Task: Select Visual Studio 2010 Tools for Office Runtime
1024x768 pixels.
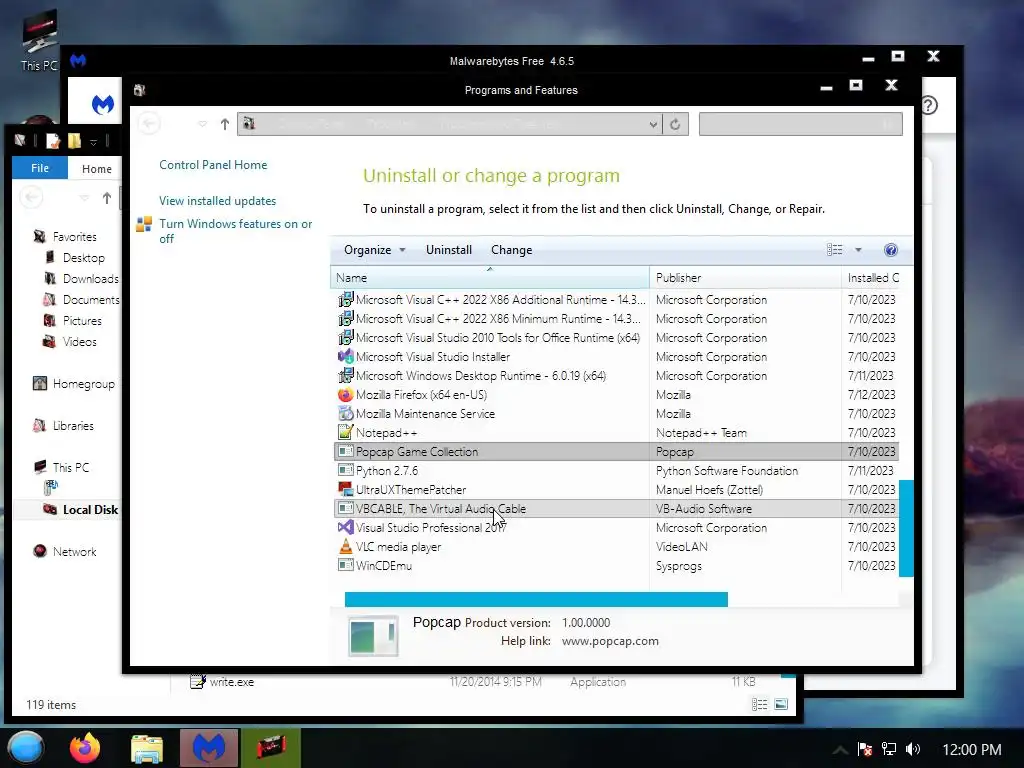Action: click(x=616, y=338)
